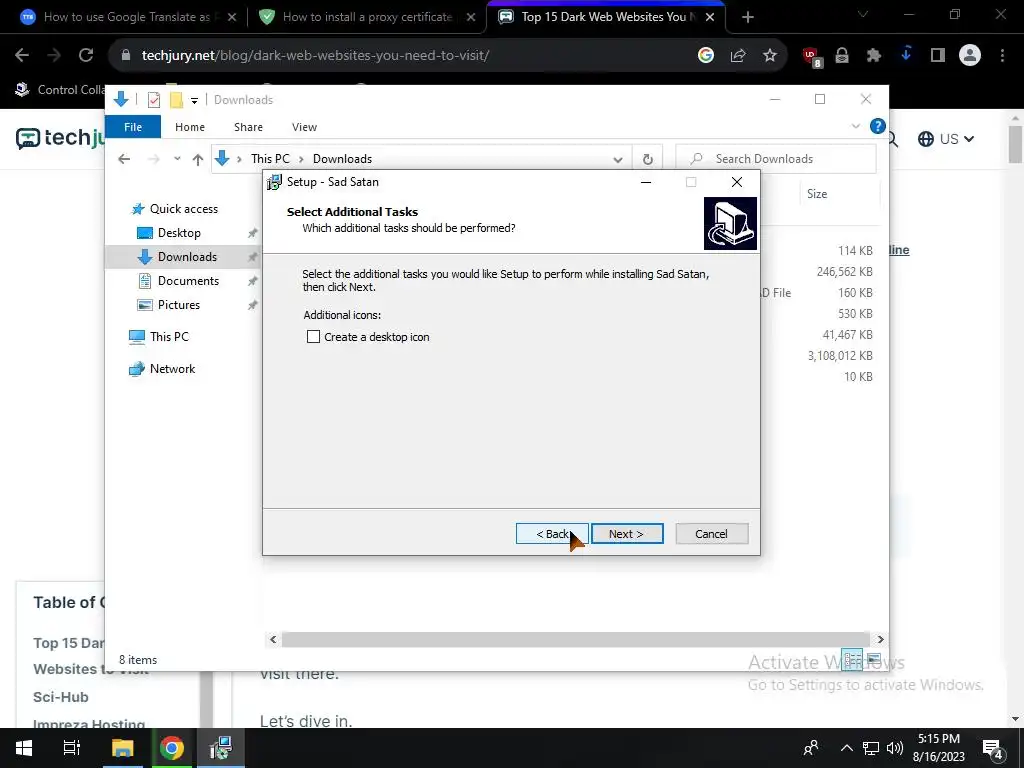1024x768 pixels.
Task: Open recent locations dropdown in Explorer
Action: [x=177, y=159]
